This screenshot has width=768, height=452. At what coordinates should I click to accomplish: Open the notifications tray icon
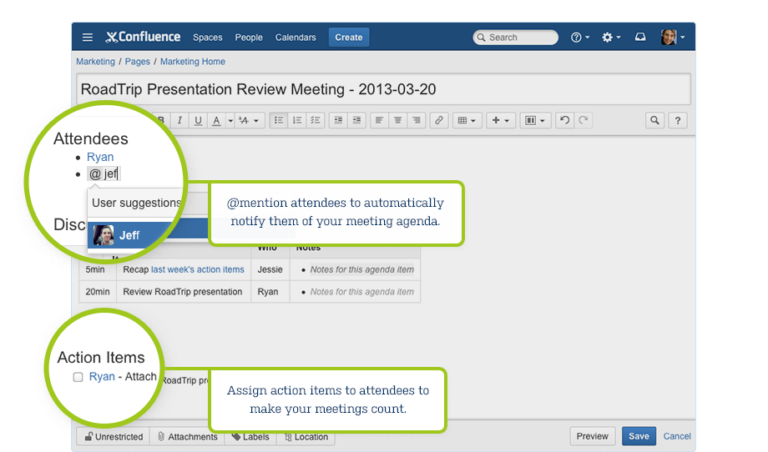pyautogui.click(x=640, y=37)
